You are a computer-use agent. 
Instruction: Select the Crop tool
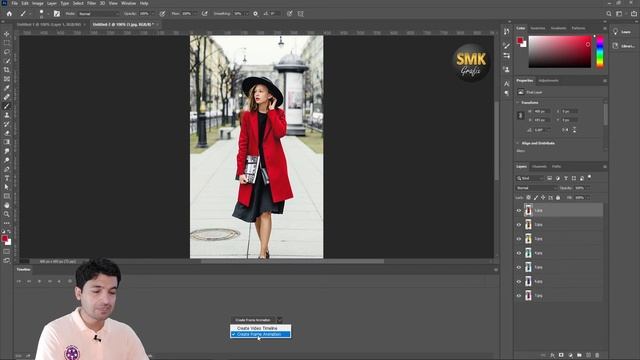[7, 70]
